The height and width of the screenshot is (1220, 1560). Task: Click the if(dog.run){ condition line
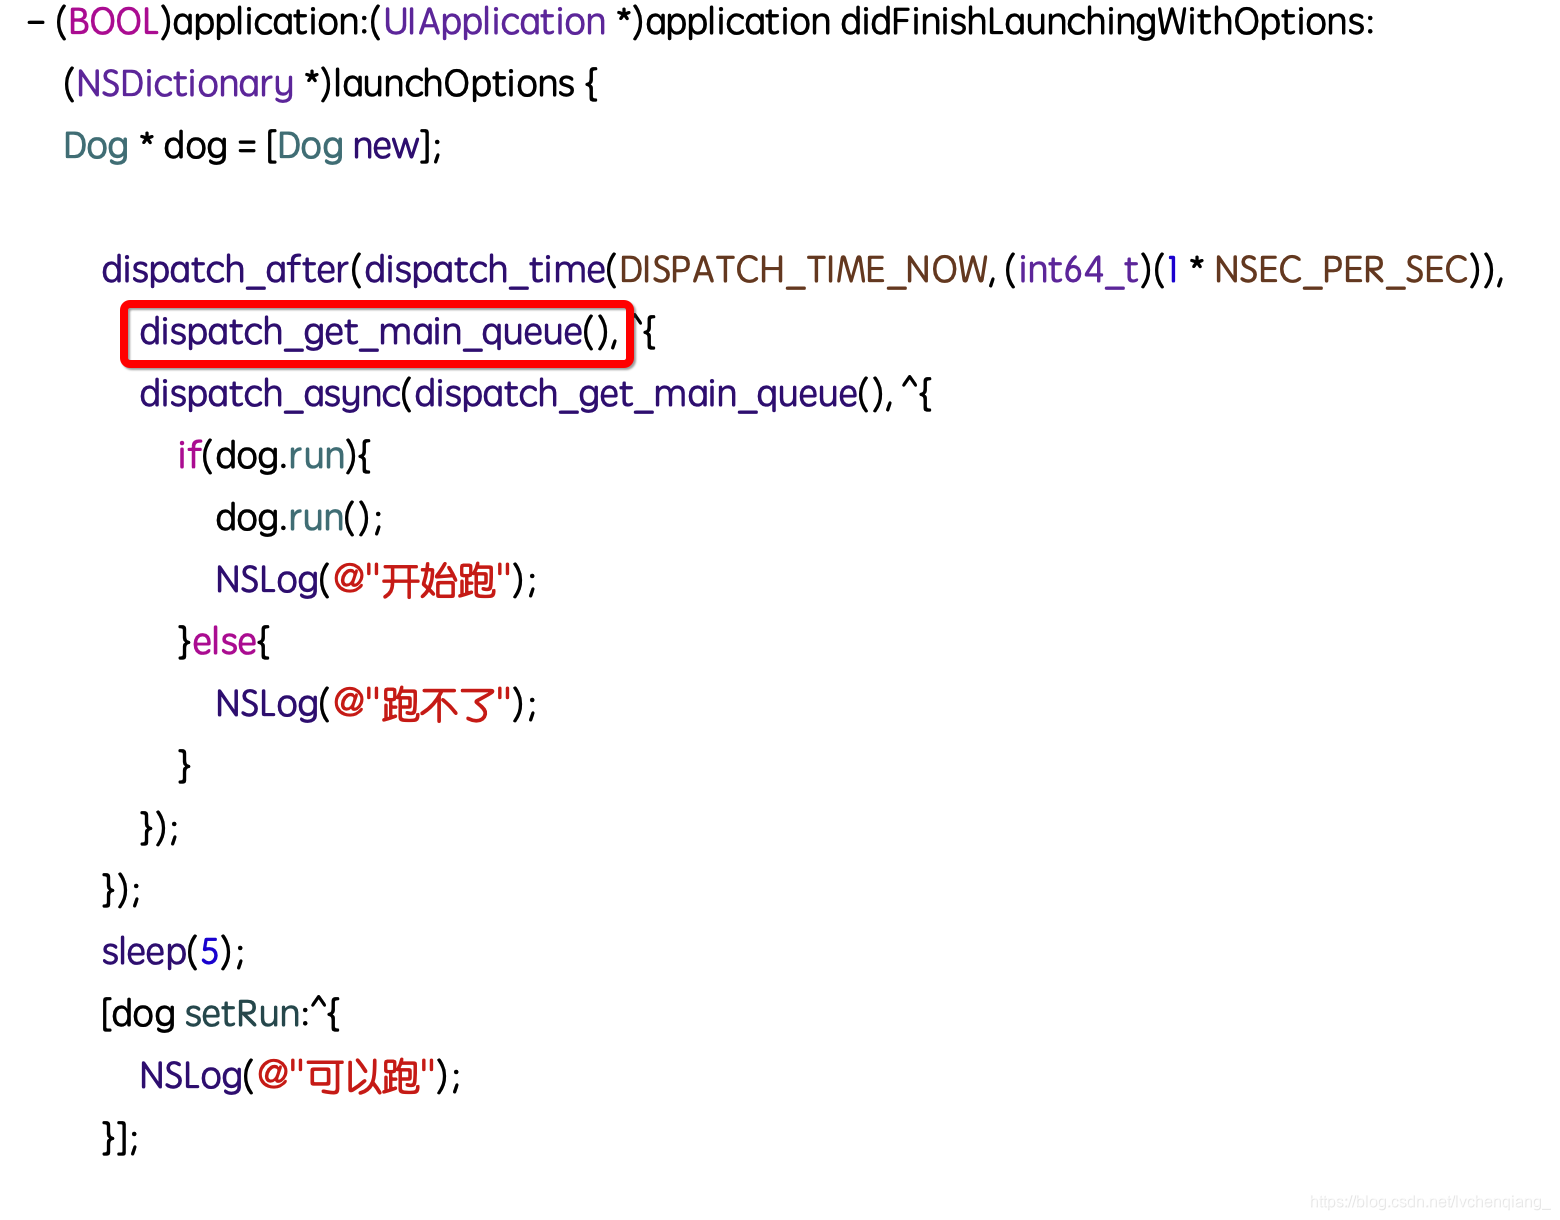coord(274,456)
